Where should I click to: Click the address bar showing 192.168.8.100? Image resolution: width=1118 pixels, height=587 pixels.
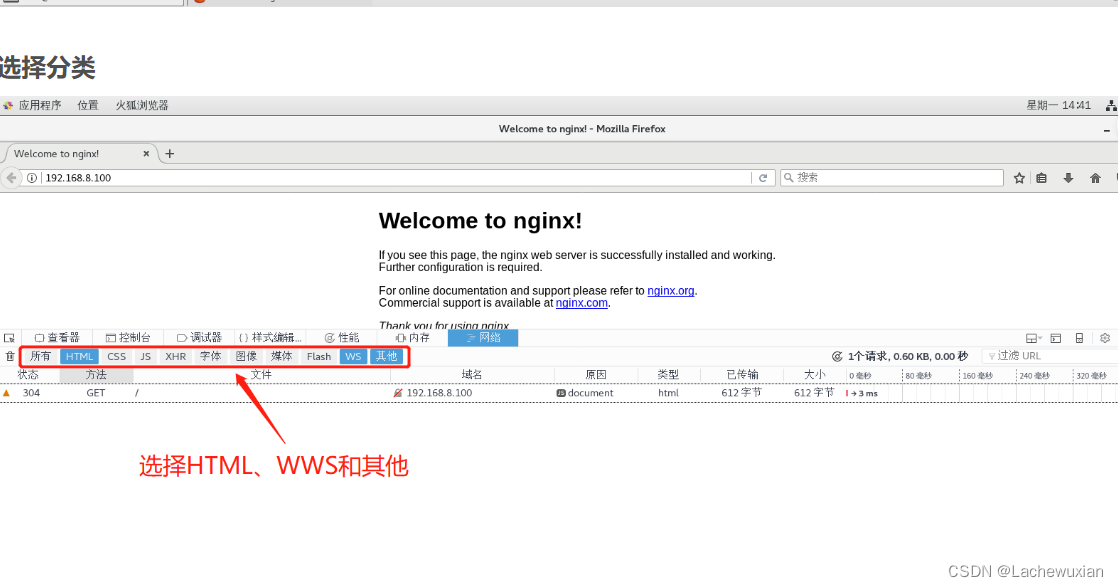coord(396,178)
